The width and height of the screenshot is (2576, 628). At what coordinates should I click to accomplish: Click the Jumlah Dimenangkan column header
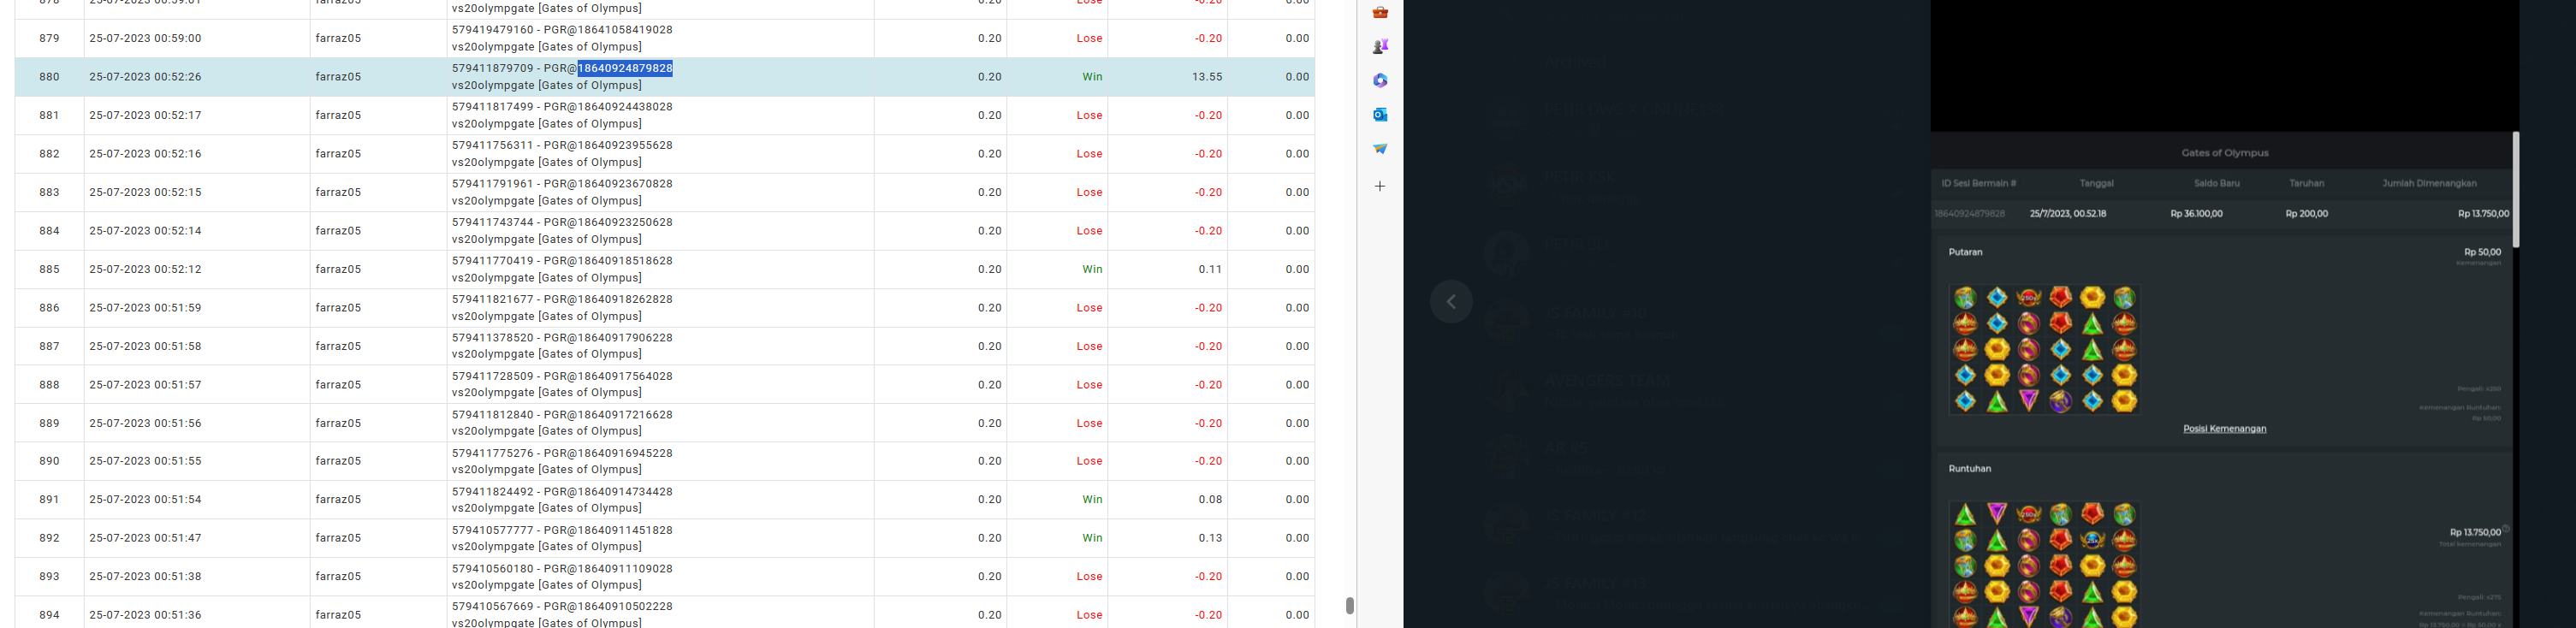point(2429,184)
